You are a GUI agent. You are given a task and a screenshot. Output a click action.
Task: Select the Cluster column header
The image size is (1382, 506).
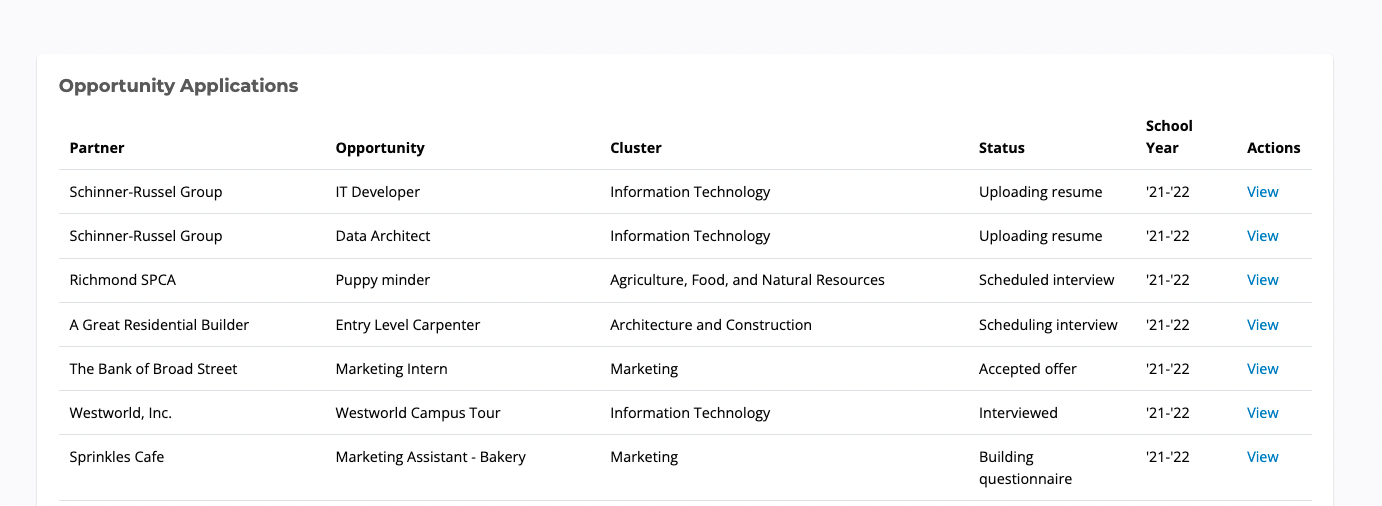(636, 148)
